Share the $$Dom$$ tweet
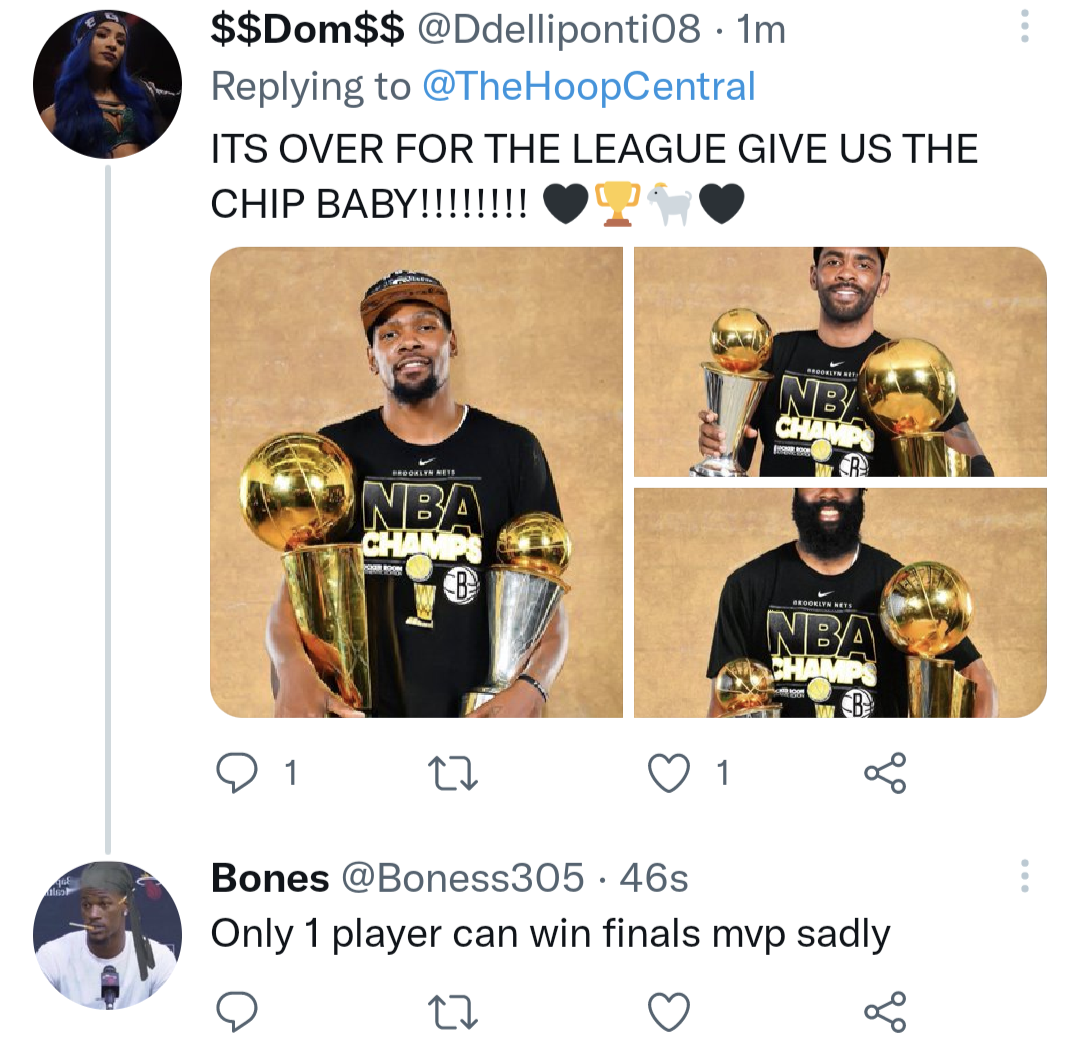 pos(884,773)
